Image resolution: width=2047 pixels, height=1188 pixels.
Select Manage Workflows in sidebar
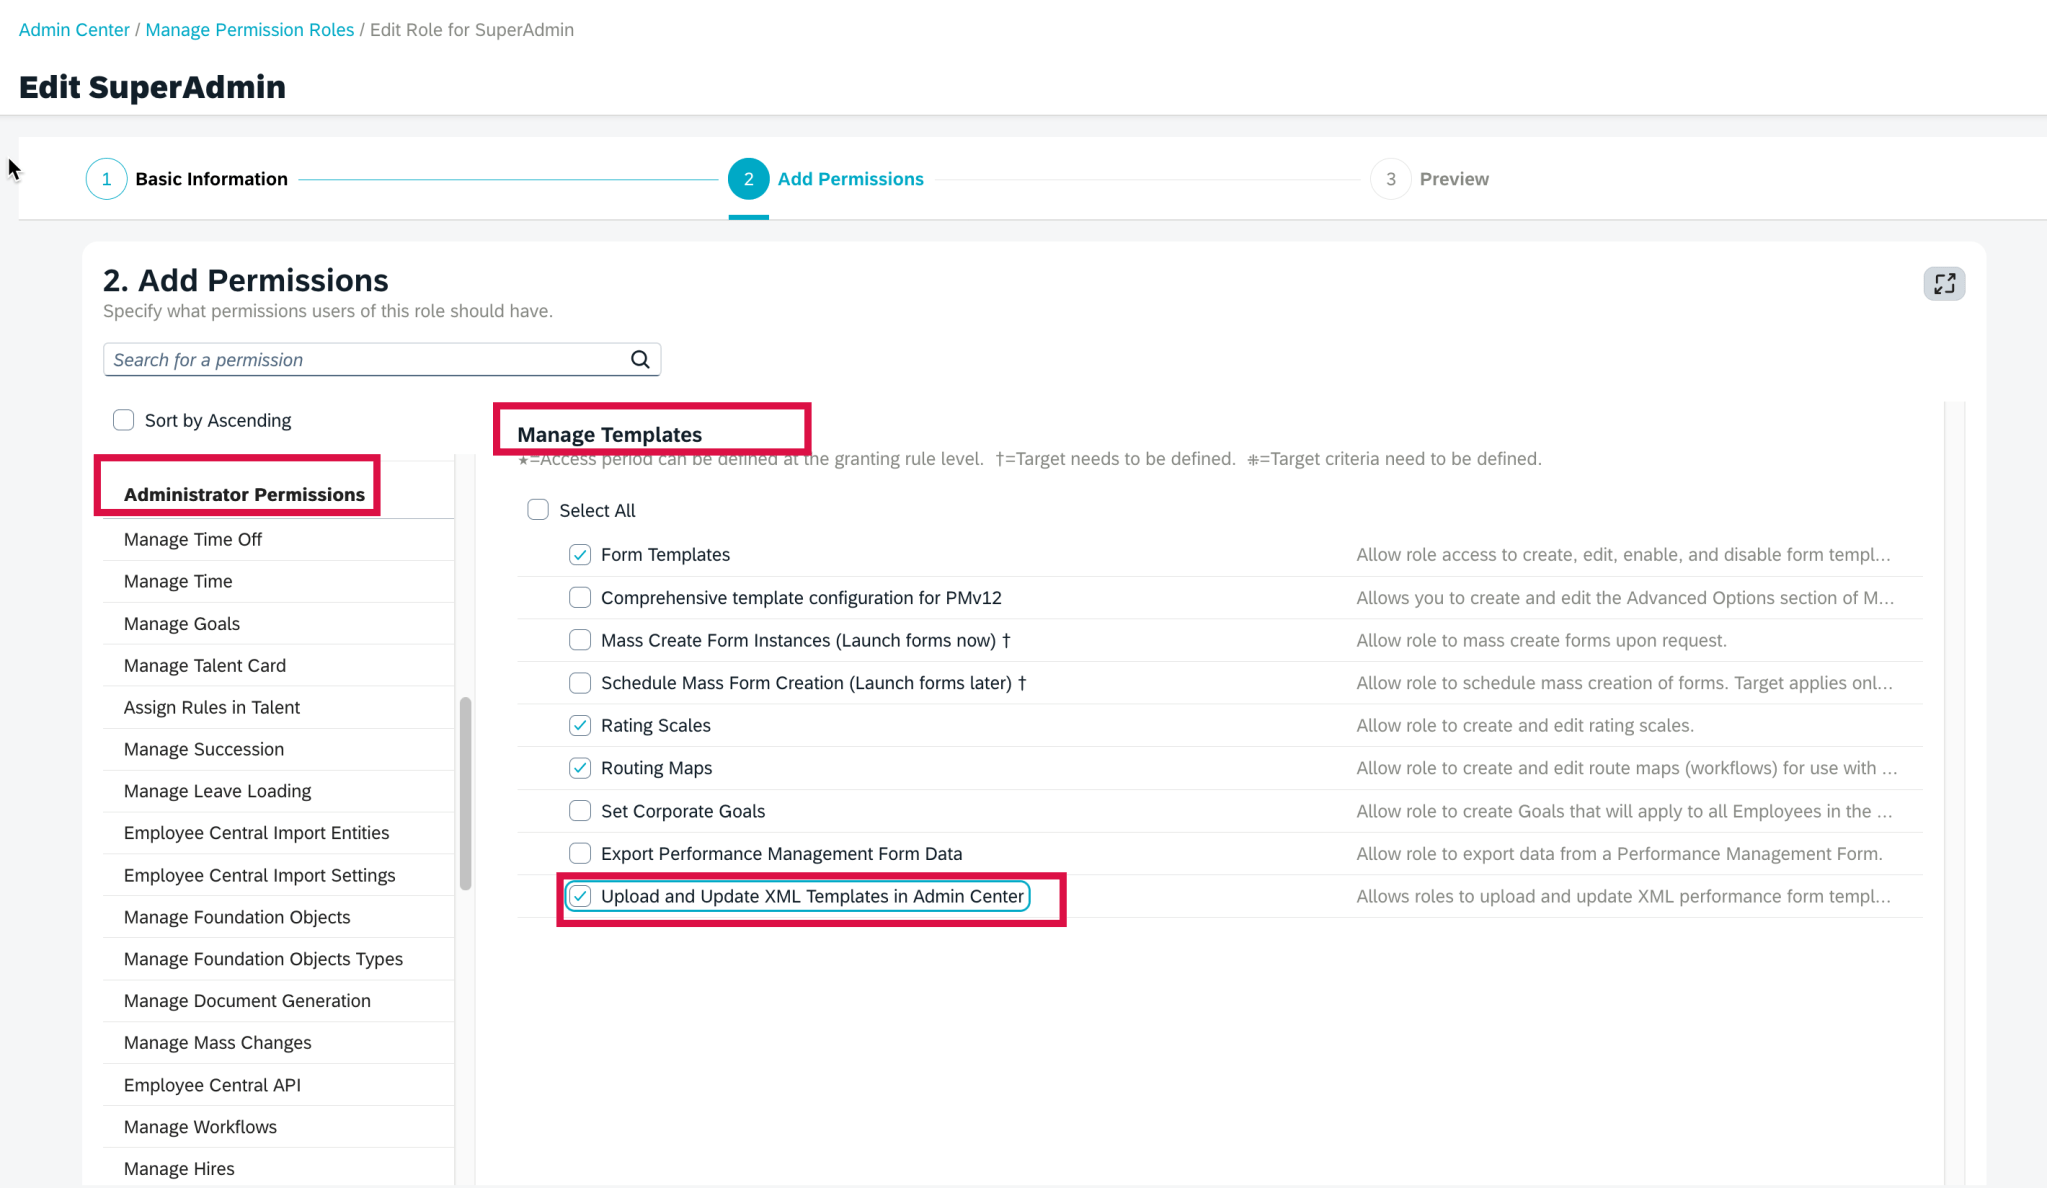[x=199, y=1126]
